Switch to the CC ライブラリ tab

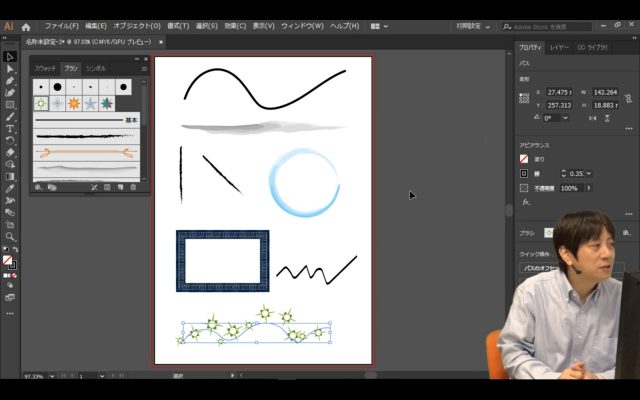[593, 48]
